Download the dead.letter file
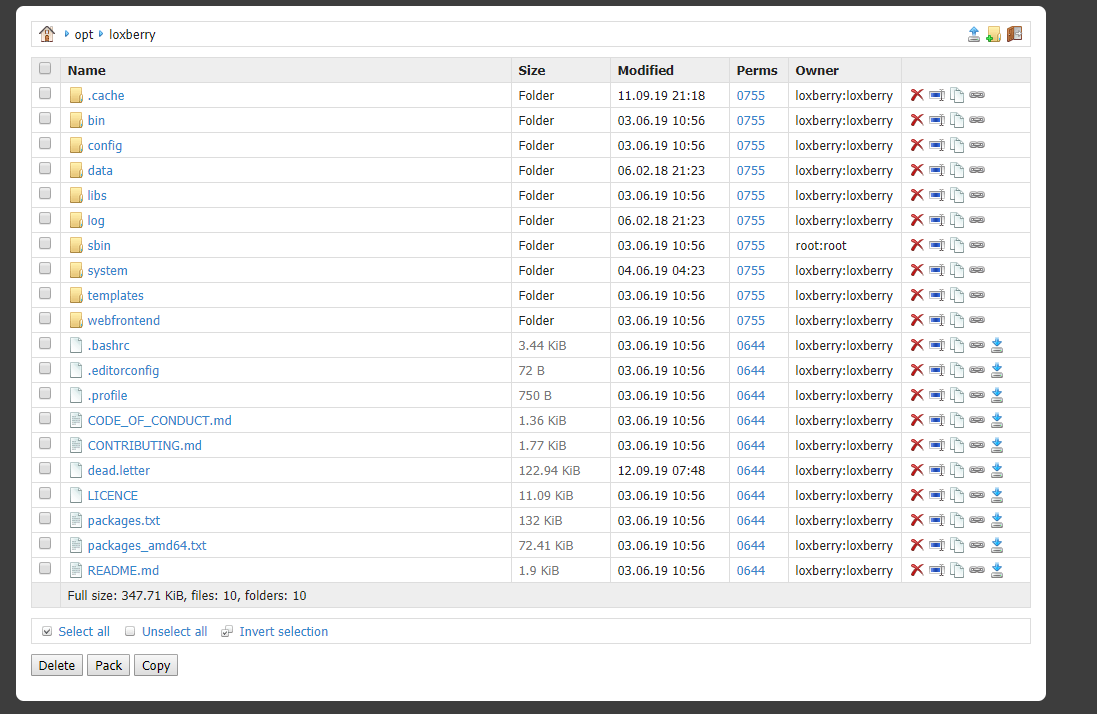The width and height of the screenshot is (1097, 714). point(996,470)
